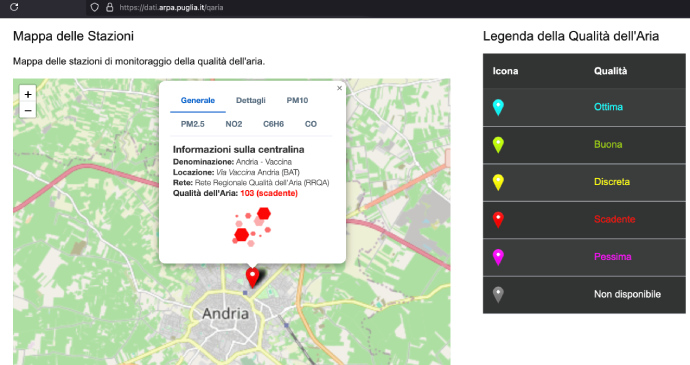Click the padlock site security icon
690x365 pixels.
coord(110,7)
